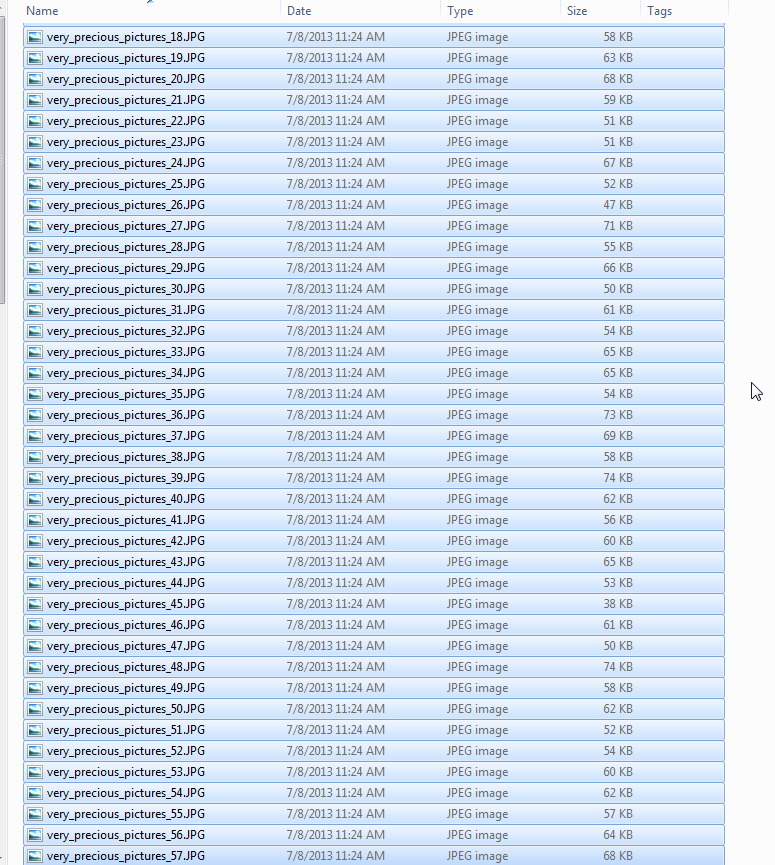
Task: Click image icon of very_precious_pictures_21.JPG
Action: tap(35, 100)
